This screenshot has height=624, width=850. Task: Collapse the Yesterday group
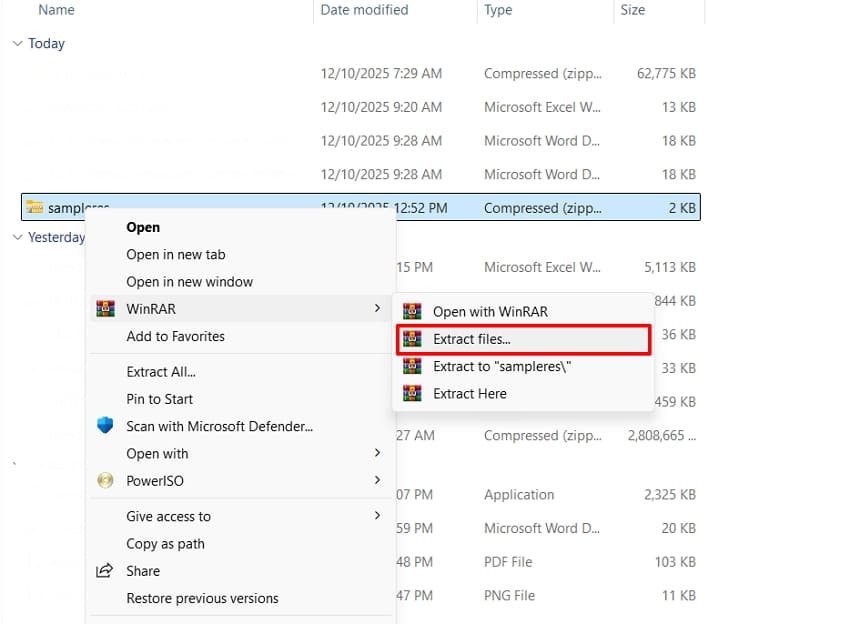18,237
